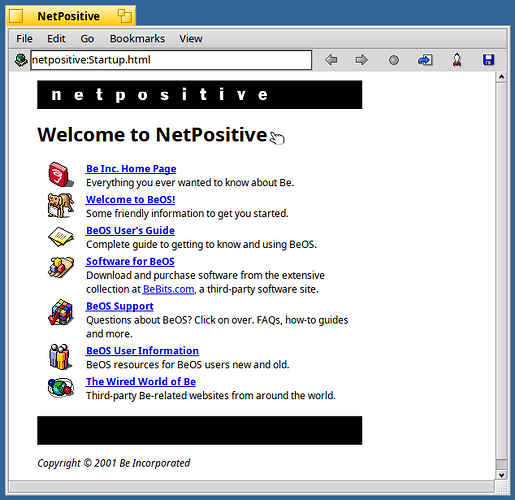Click the vertical scrollbar up arrow
Image resolution: width=515 pixels, height=500 pixels.
click(x=501, y=77)
